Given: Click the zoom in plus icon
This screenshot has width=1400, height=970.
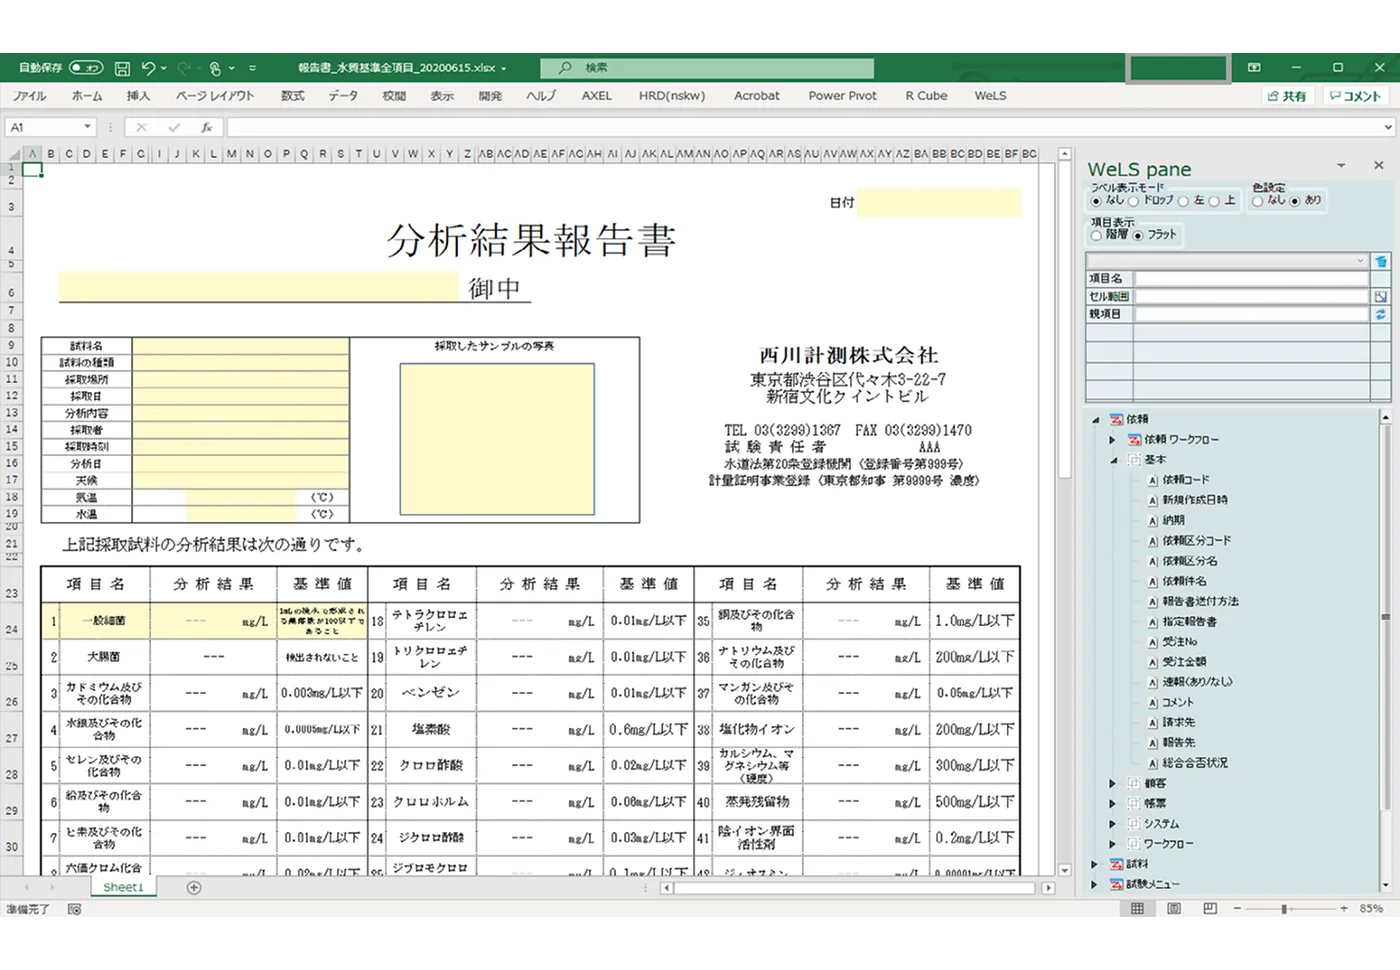Looking at the screenshot, I should (1343, 908).
